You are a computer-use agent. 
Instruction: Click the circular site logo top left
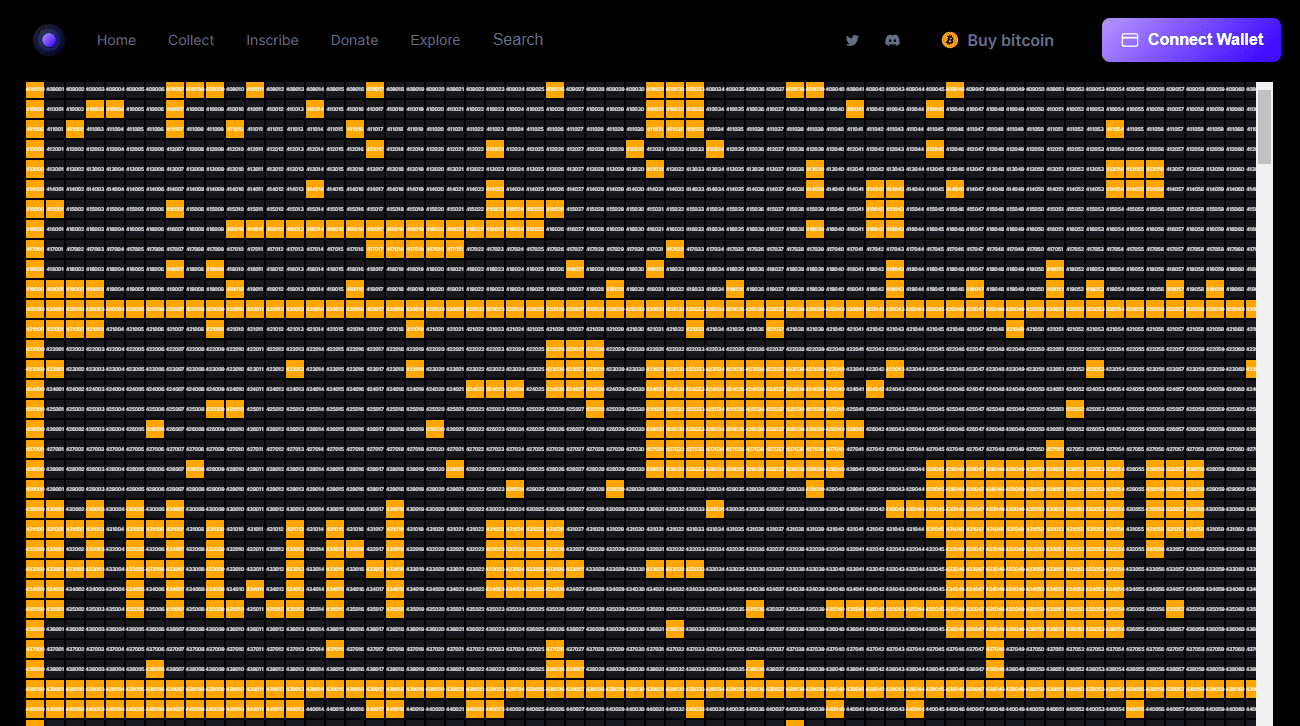click(49, 40)
